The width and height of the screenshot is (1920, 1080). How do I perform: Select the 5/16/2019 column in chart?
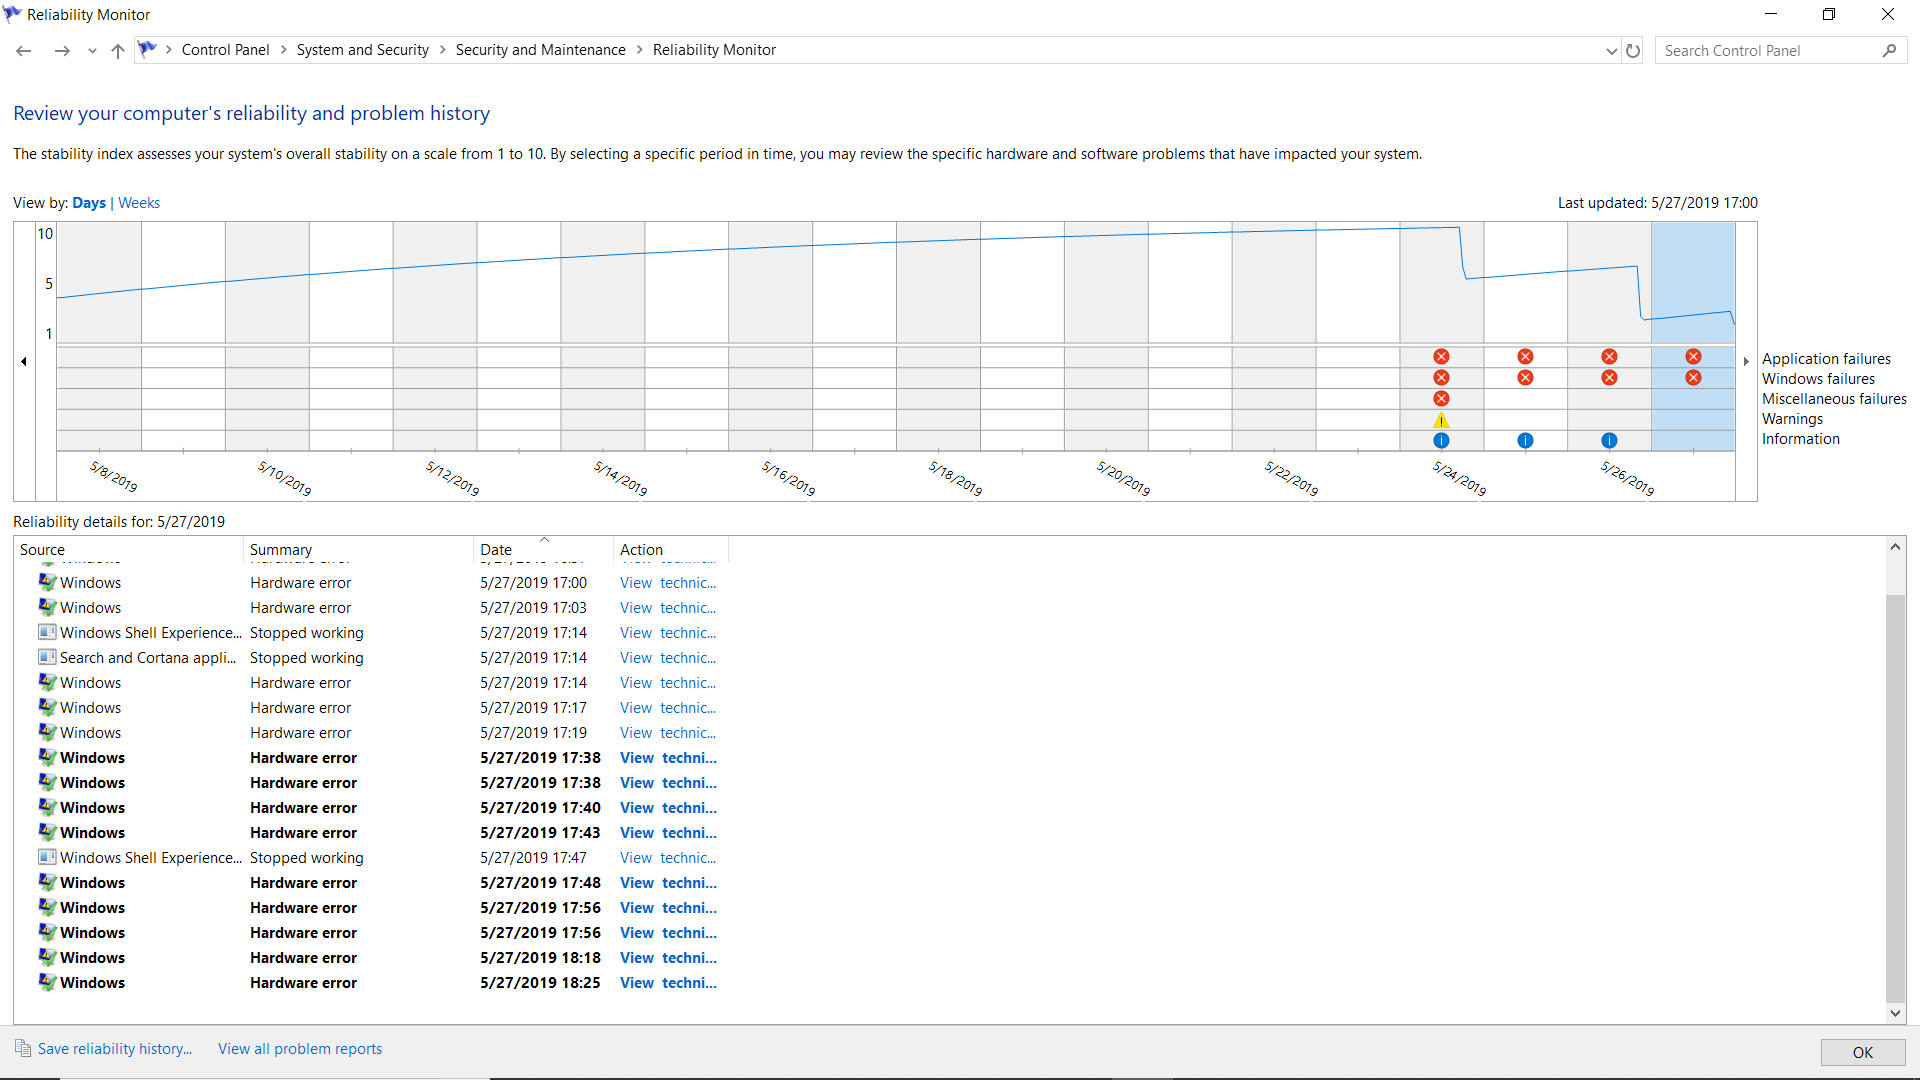(770, 337)
